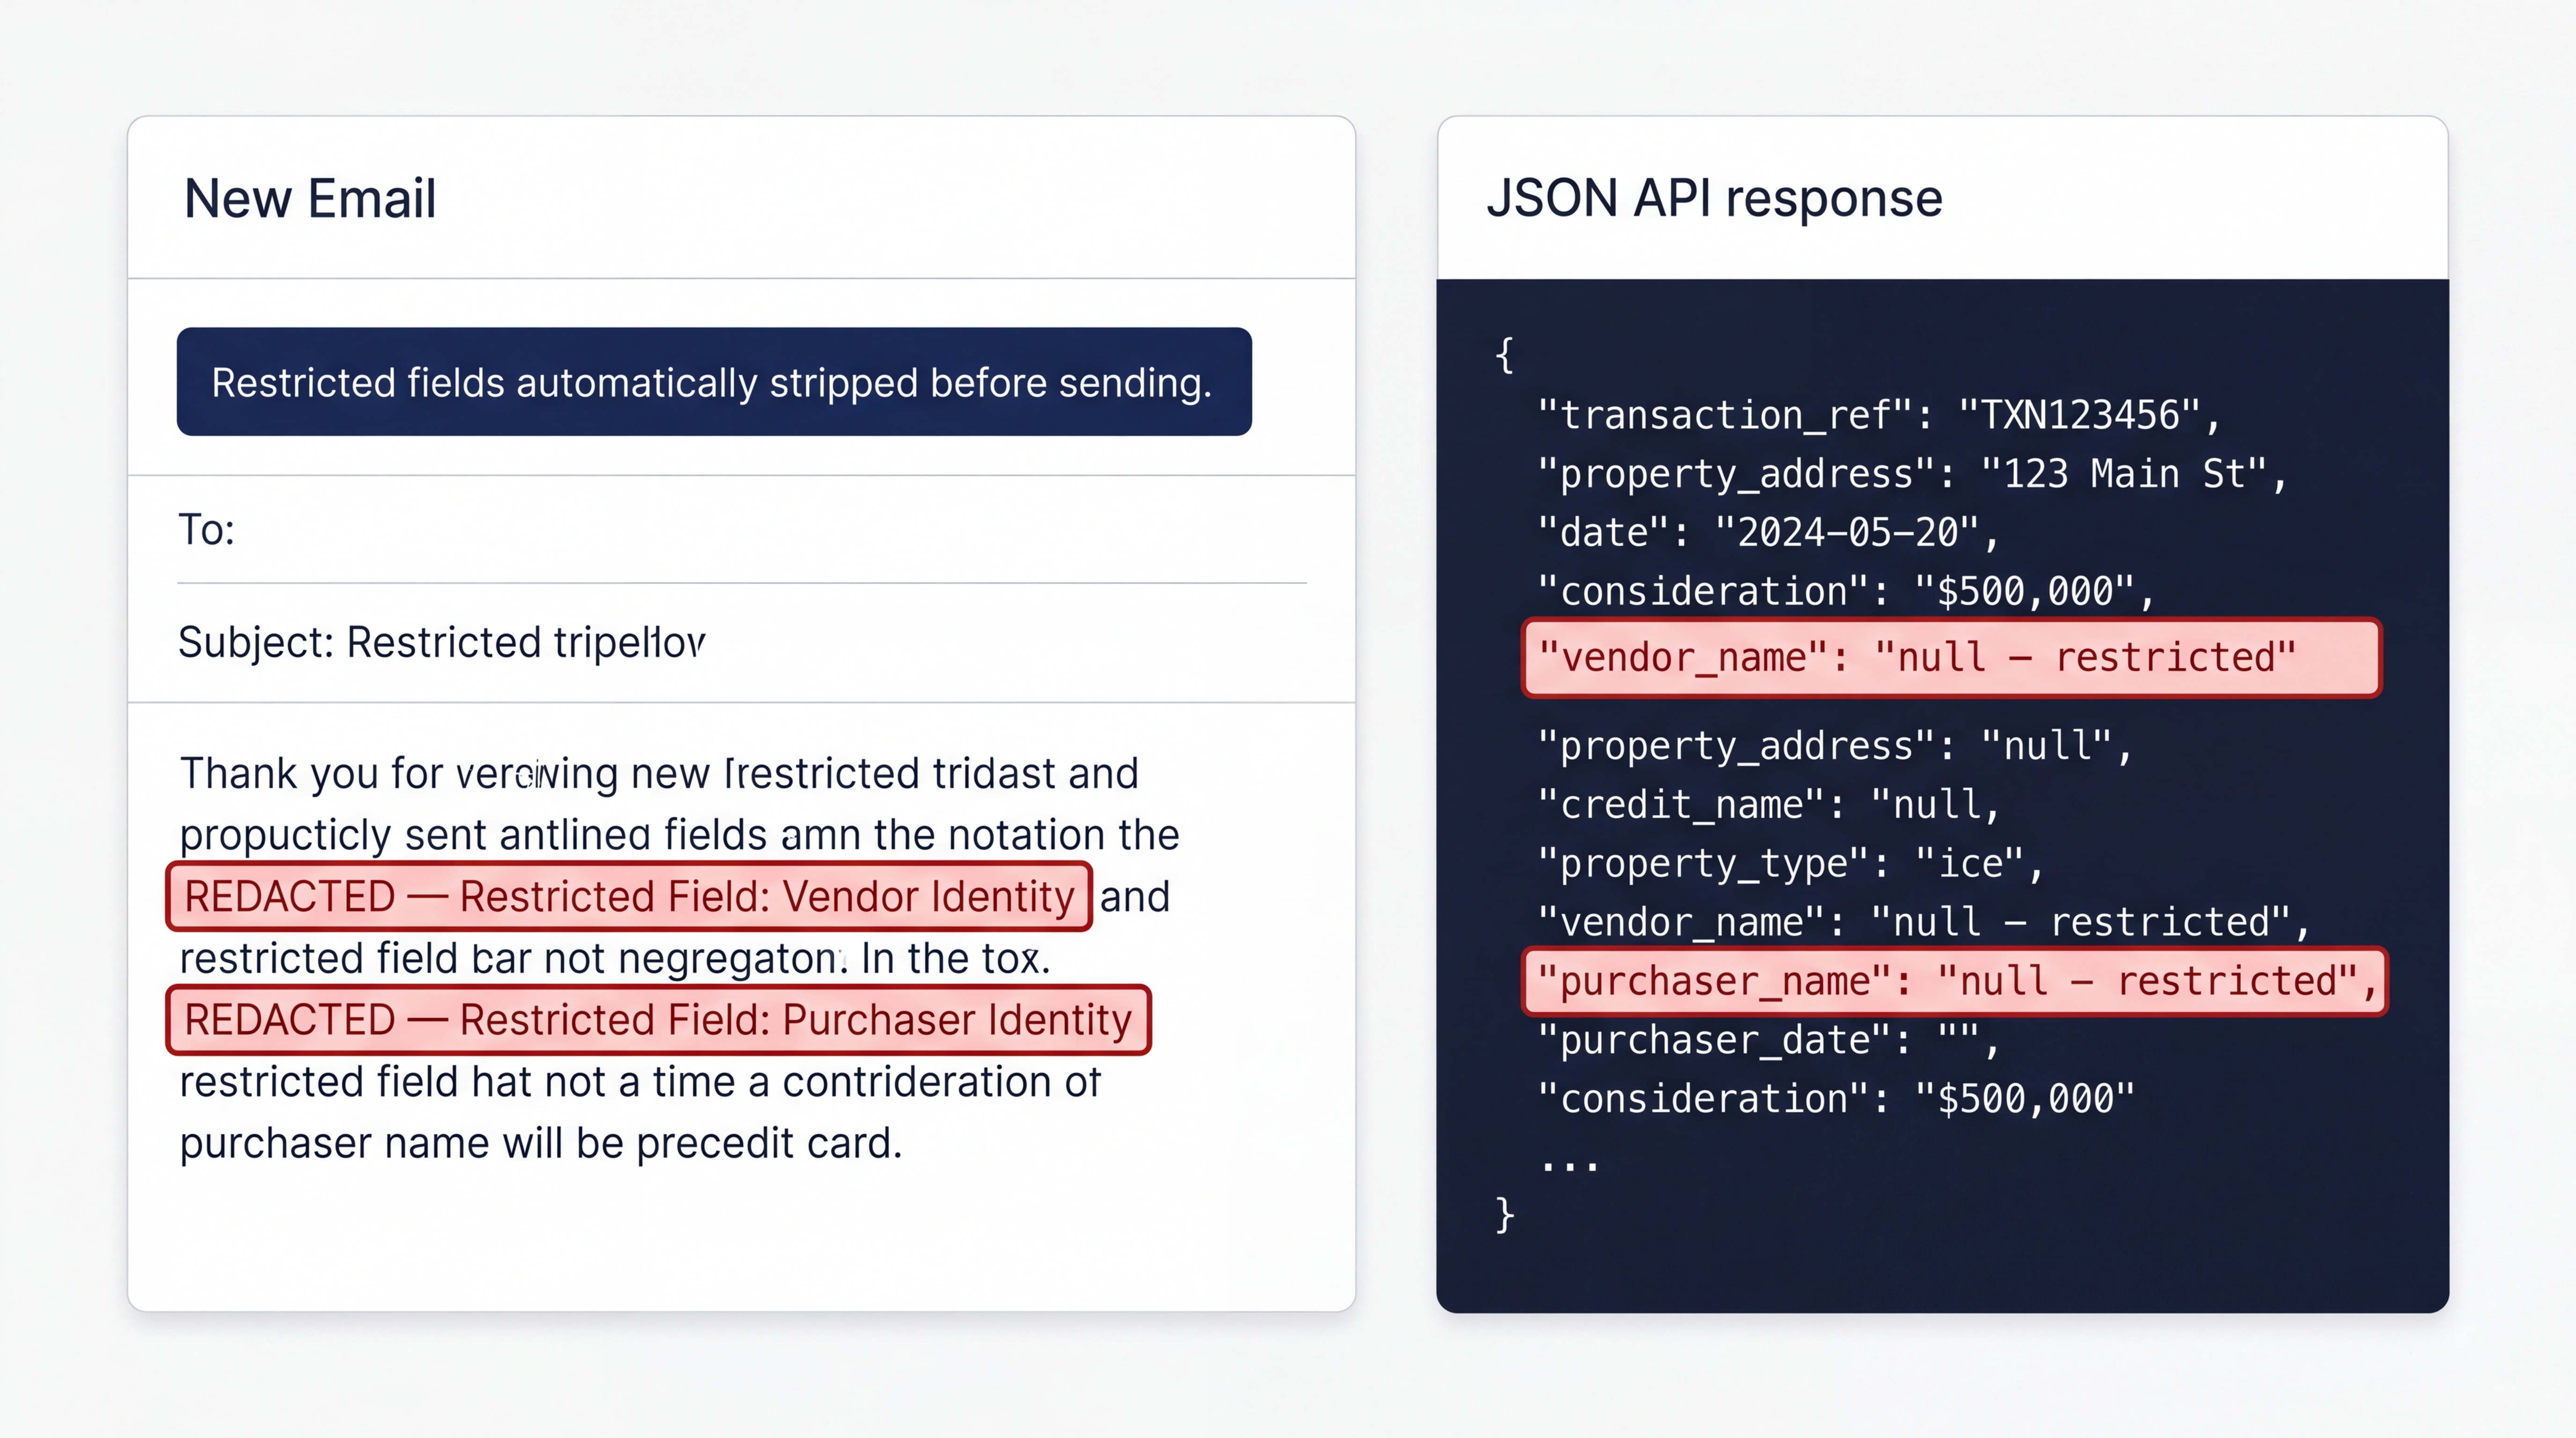
Task: Select the "transaction_ref": "TXN123456" line
Action: coord(1879,415)
